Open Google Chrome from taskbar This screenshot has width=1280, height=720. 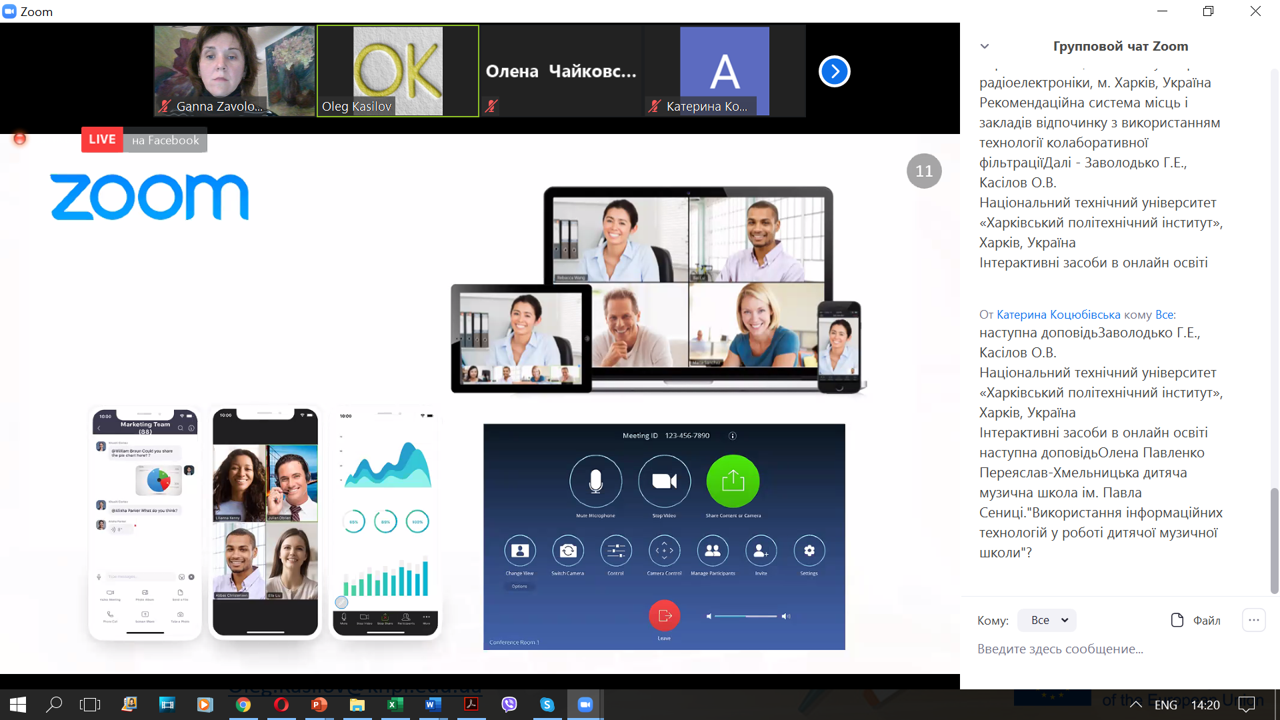coord(243,705)
